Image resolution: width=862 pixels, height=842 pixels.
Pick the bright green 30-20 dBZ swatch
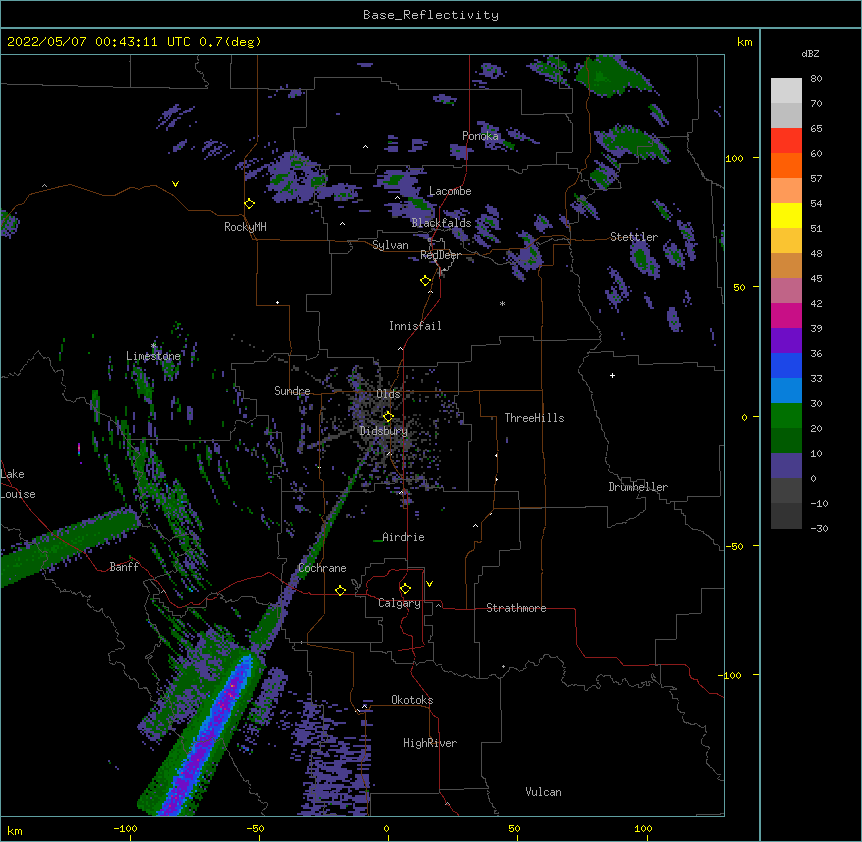tap(786, 416)
